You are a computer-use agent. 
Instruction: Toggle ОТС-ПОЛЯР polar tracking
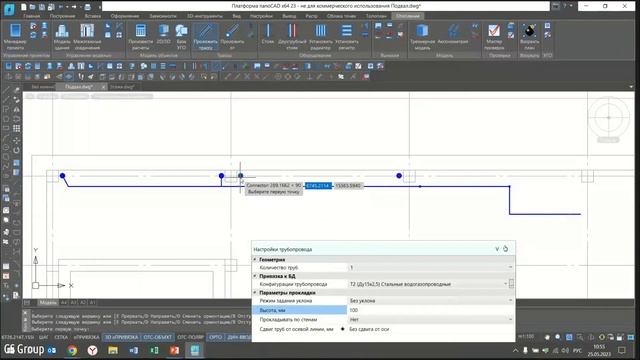191,337
